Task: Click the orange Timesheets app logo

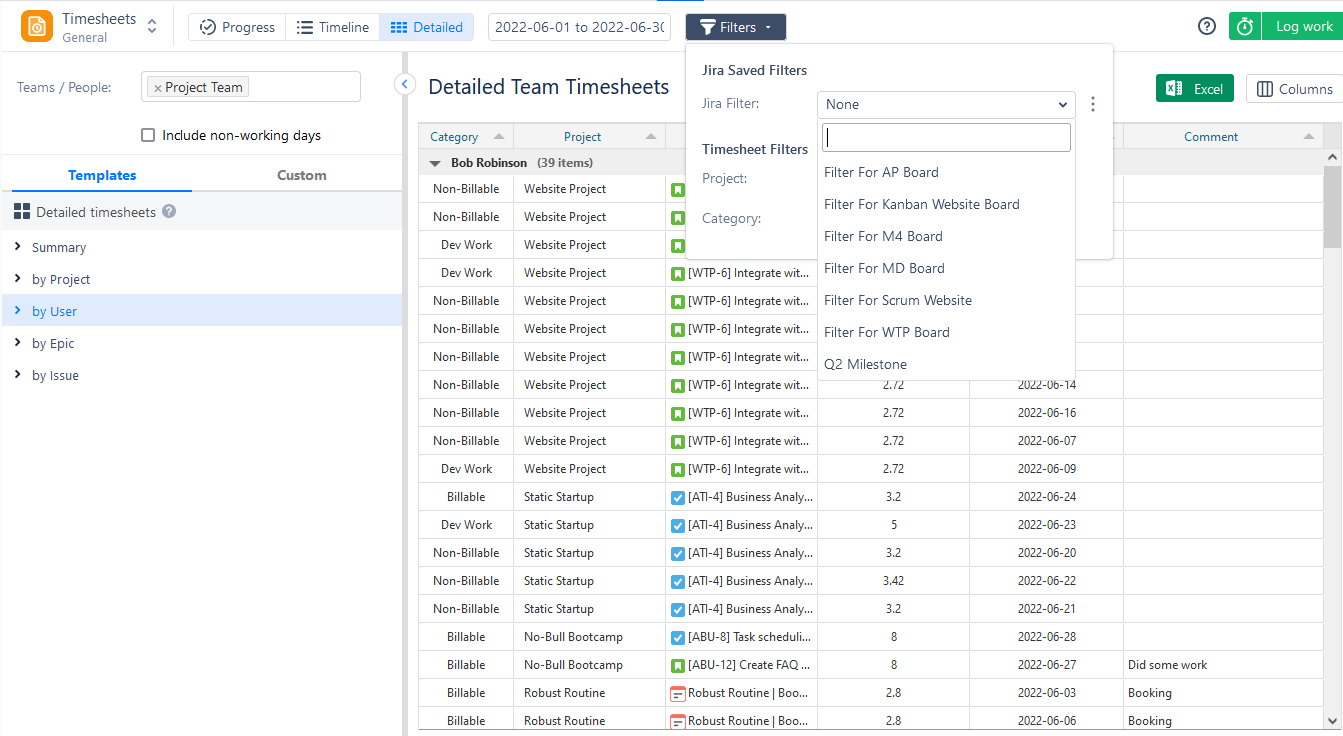Action: click(x=37, y=27)
